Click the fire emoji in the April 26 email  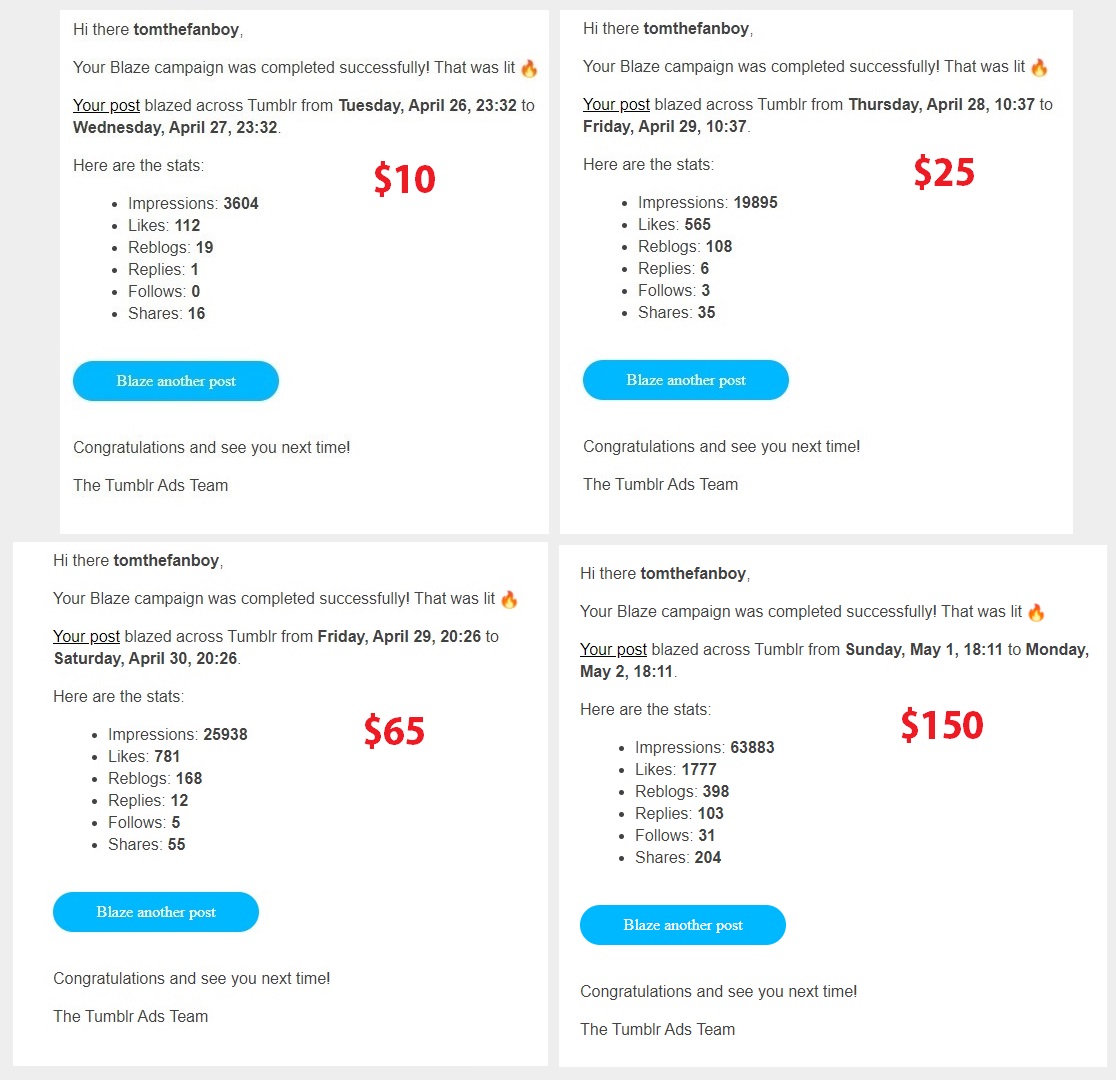tap(529, 68)
